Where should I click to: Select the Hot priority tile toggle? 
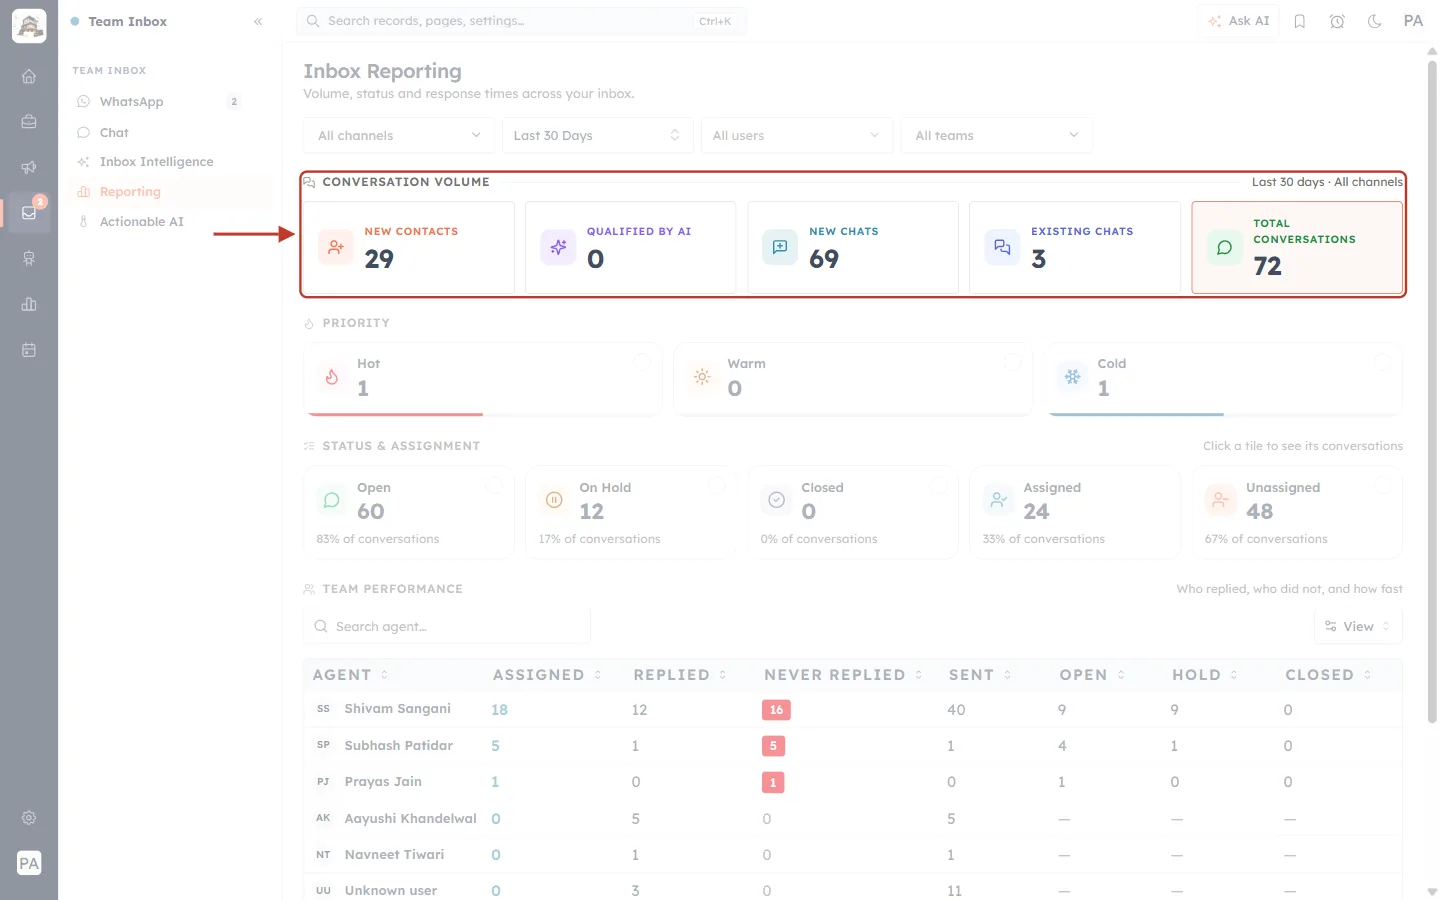[x=642, y=362]
